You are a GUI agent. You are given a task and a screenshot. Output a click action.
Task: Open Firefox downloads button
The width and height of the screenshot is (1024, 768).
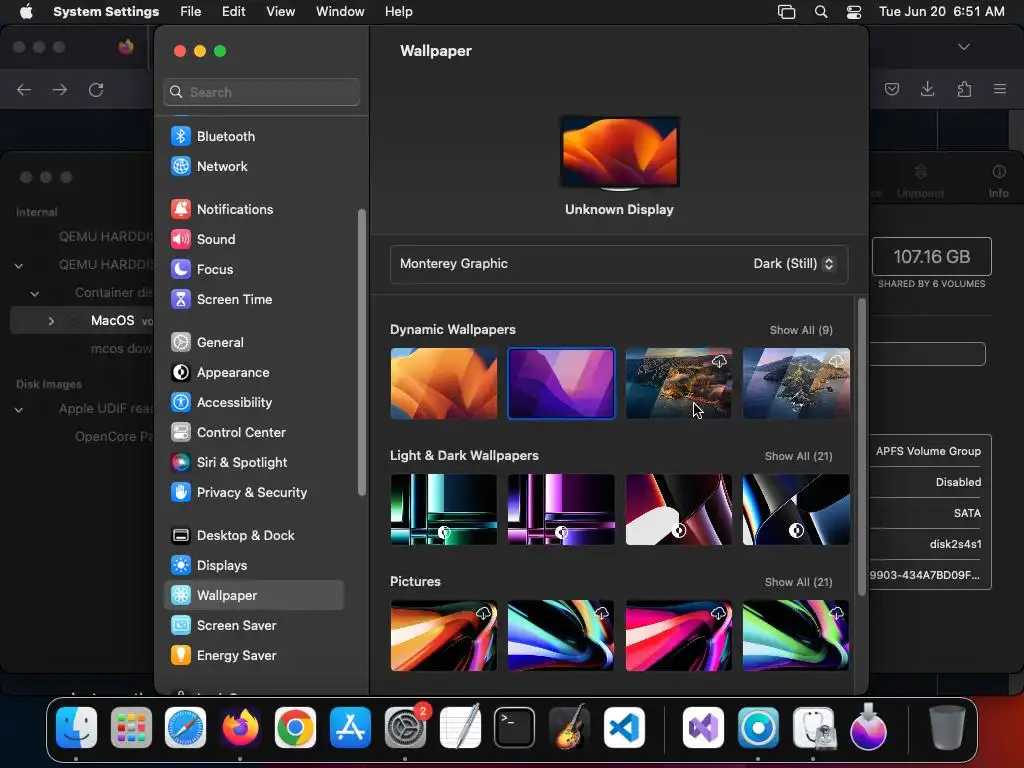[x=927, y=89]
